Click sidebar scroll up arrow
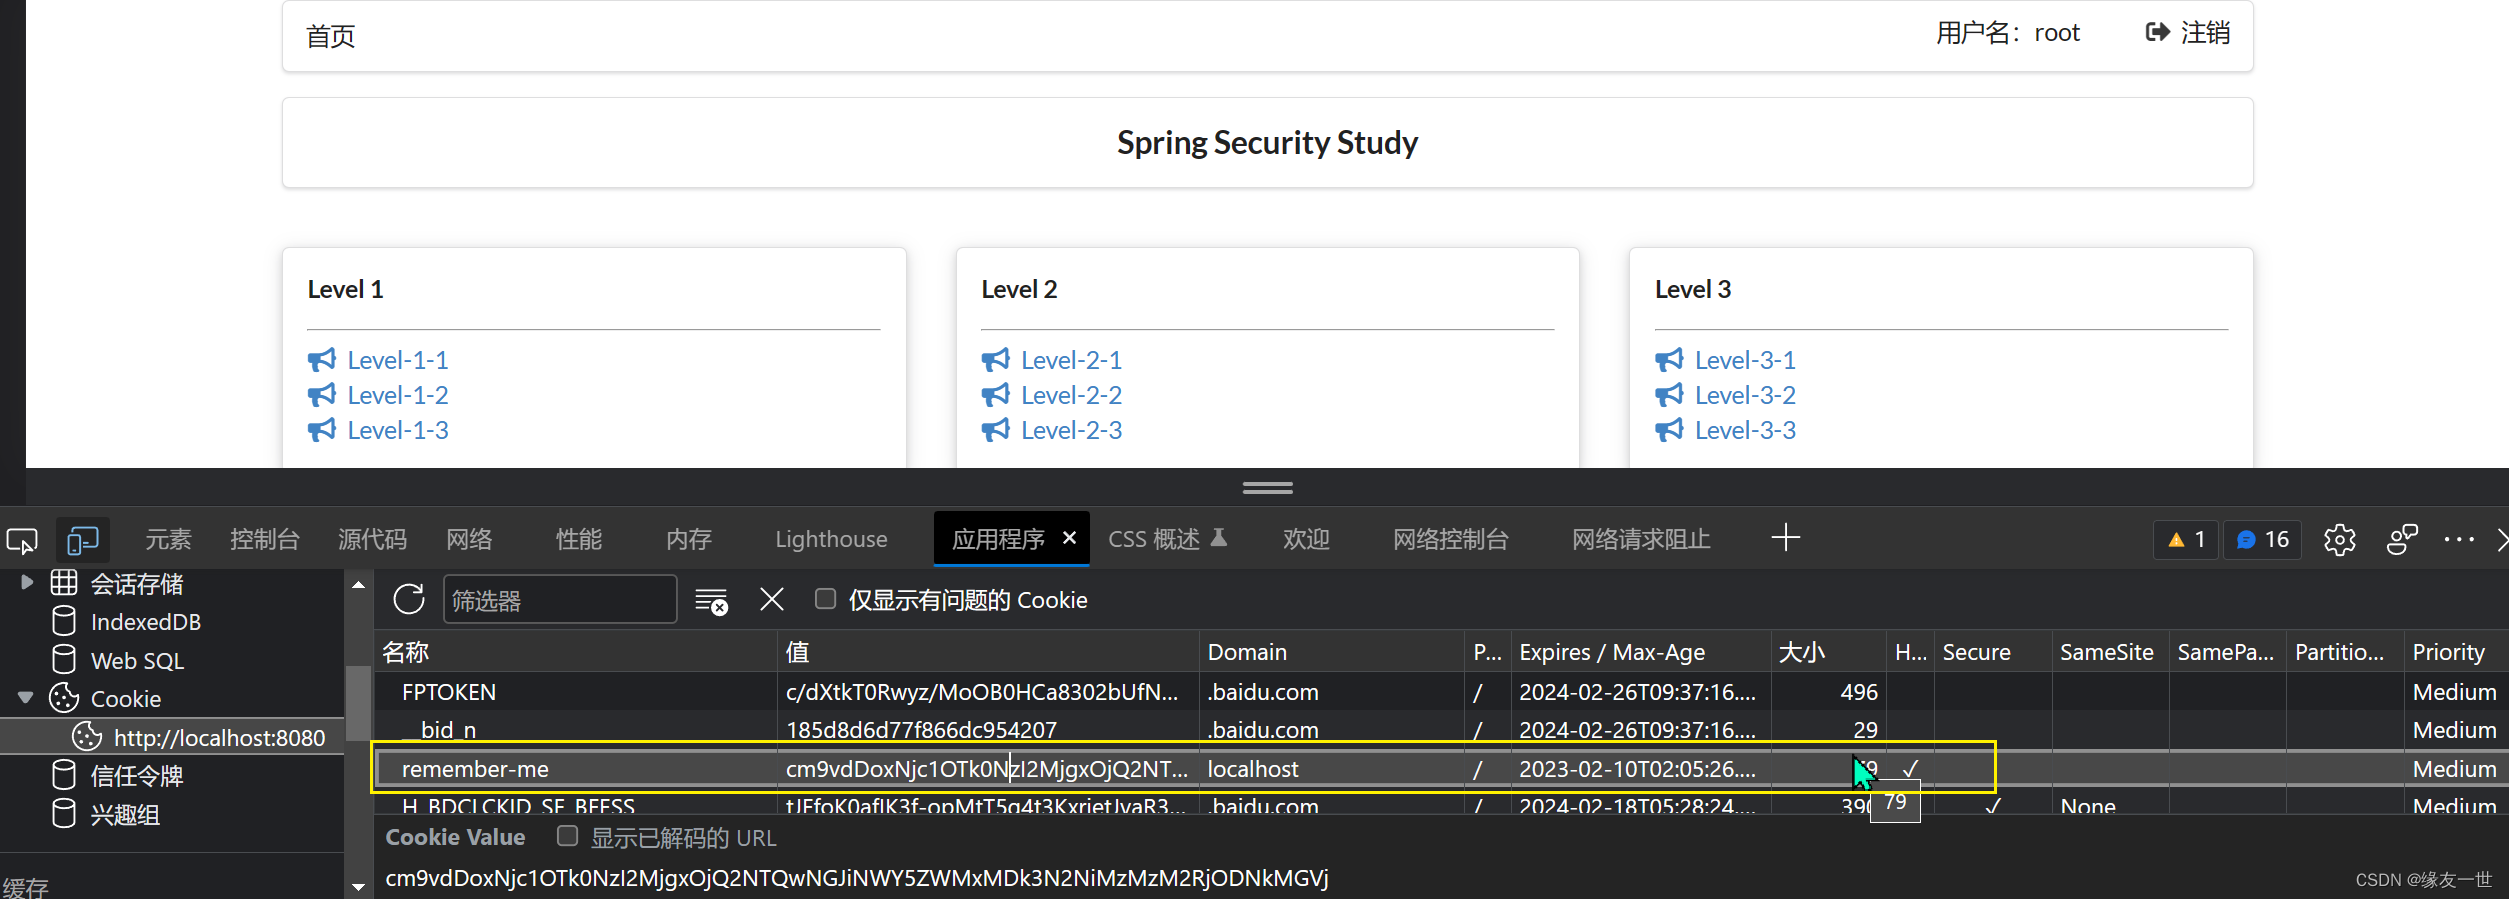This screenshot has height=899, width=2509. coord(358,585)
